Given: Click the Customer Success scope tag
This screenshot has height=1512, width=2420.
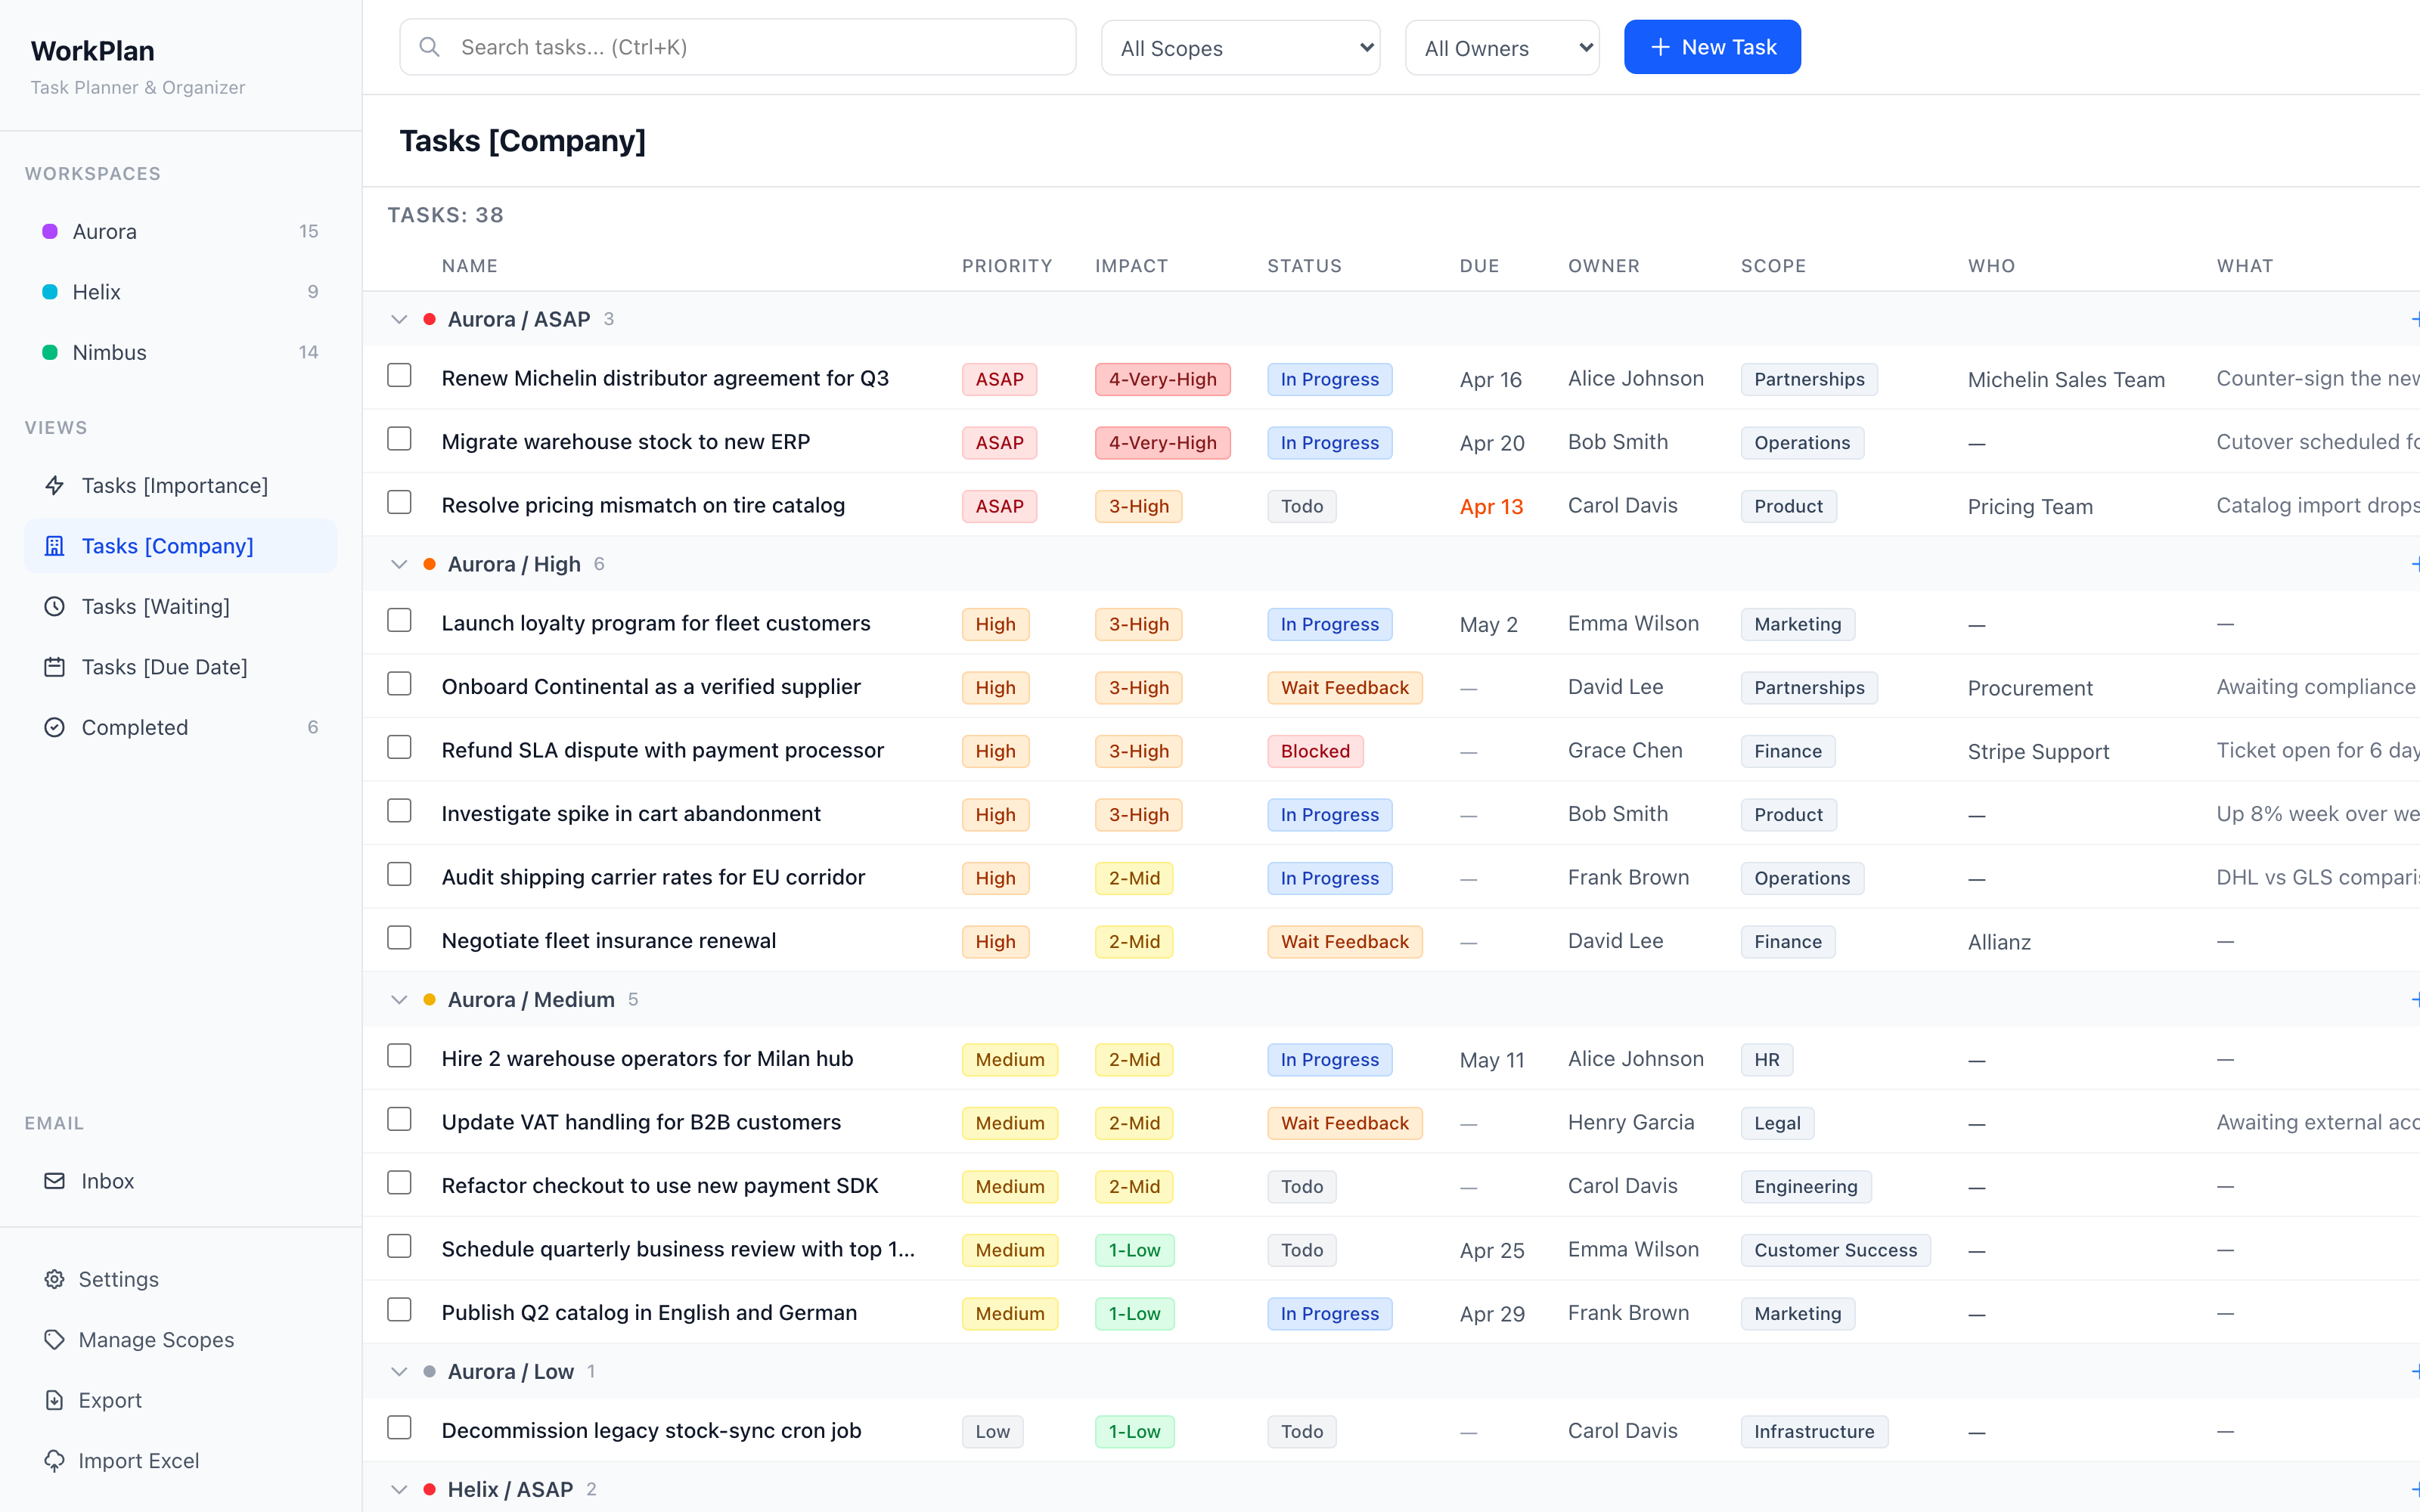Looking at the screenshot, I should 1835,1250.
